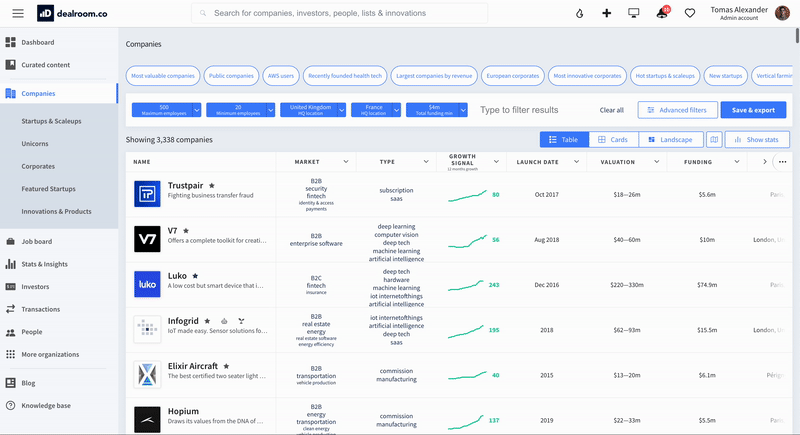800x435 pixels.
Task: Click the star next to Elixir Aircraft
Action: (x=226, y=366)
